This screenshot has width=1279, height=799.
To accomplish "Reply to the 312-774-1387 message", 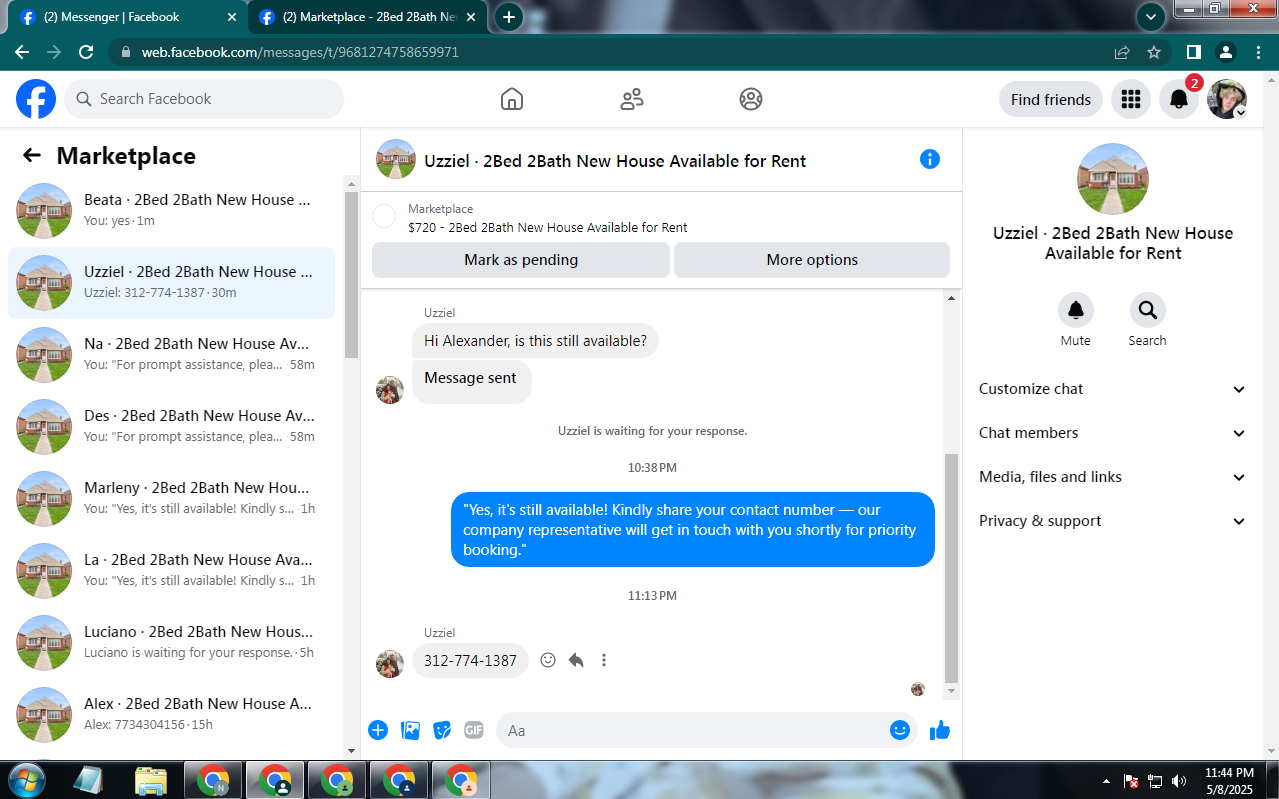I will pos(576,660).
